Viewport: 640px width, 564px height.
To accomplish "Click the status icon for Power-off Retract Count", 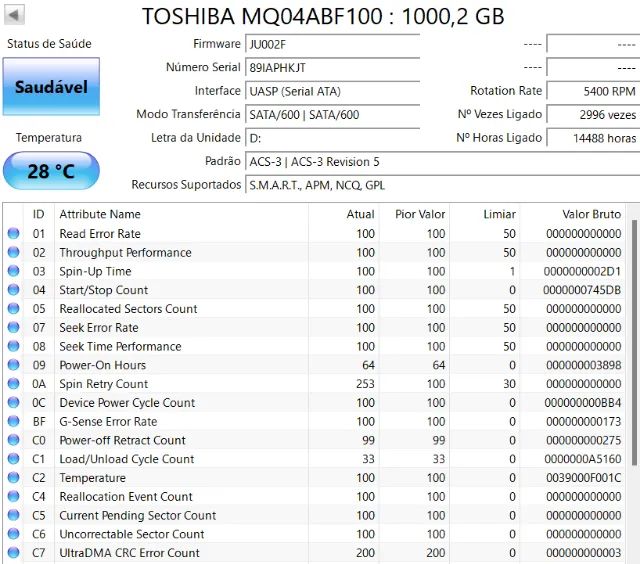I will pyautogui.click(x=13, y=440).
